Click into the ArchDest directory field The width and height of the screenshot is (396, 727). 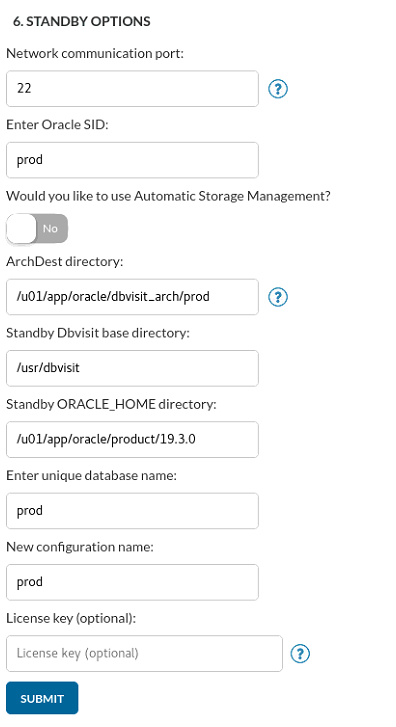[x=132, y=297]
